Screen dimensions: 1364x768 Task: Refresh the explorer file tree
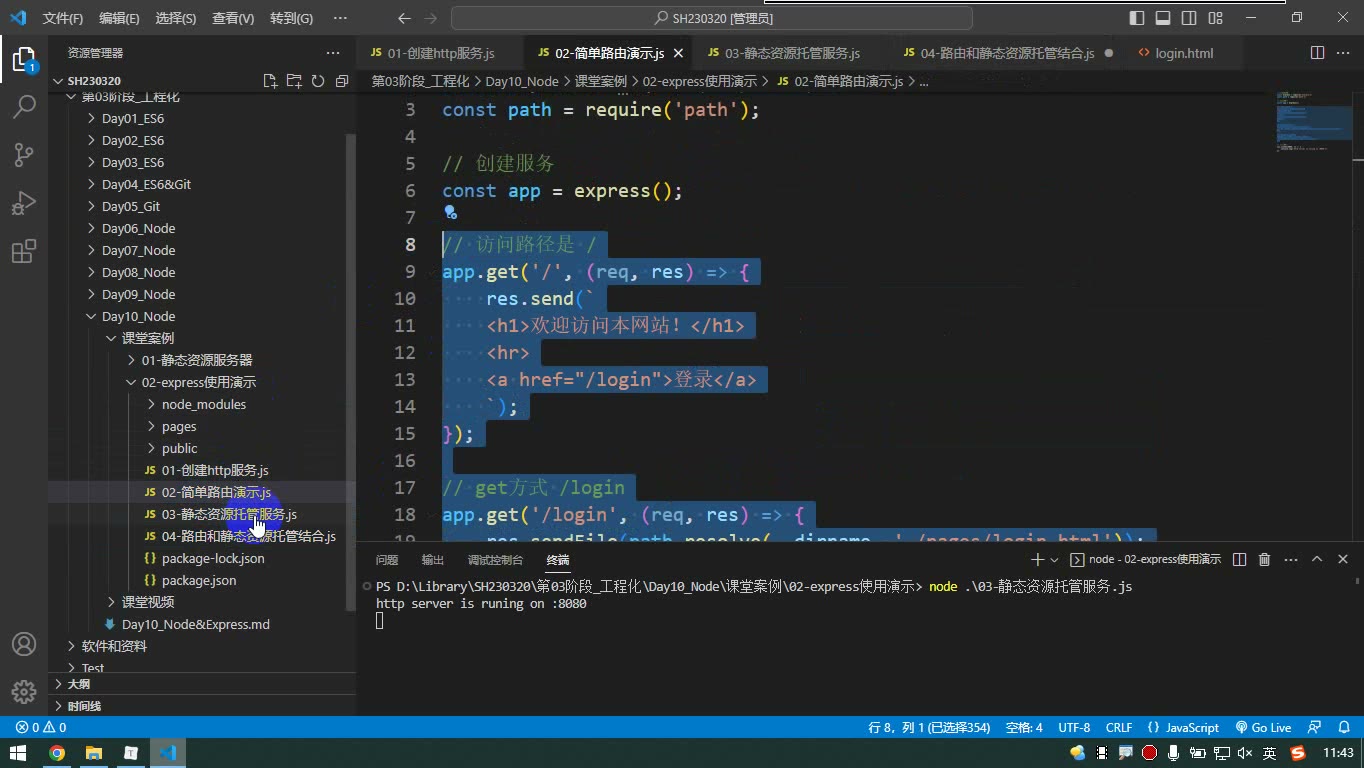[318, 81]
